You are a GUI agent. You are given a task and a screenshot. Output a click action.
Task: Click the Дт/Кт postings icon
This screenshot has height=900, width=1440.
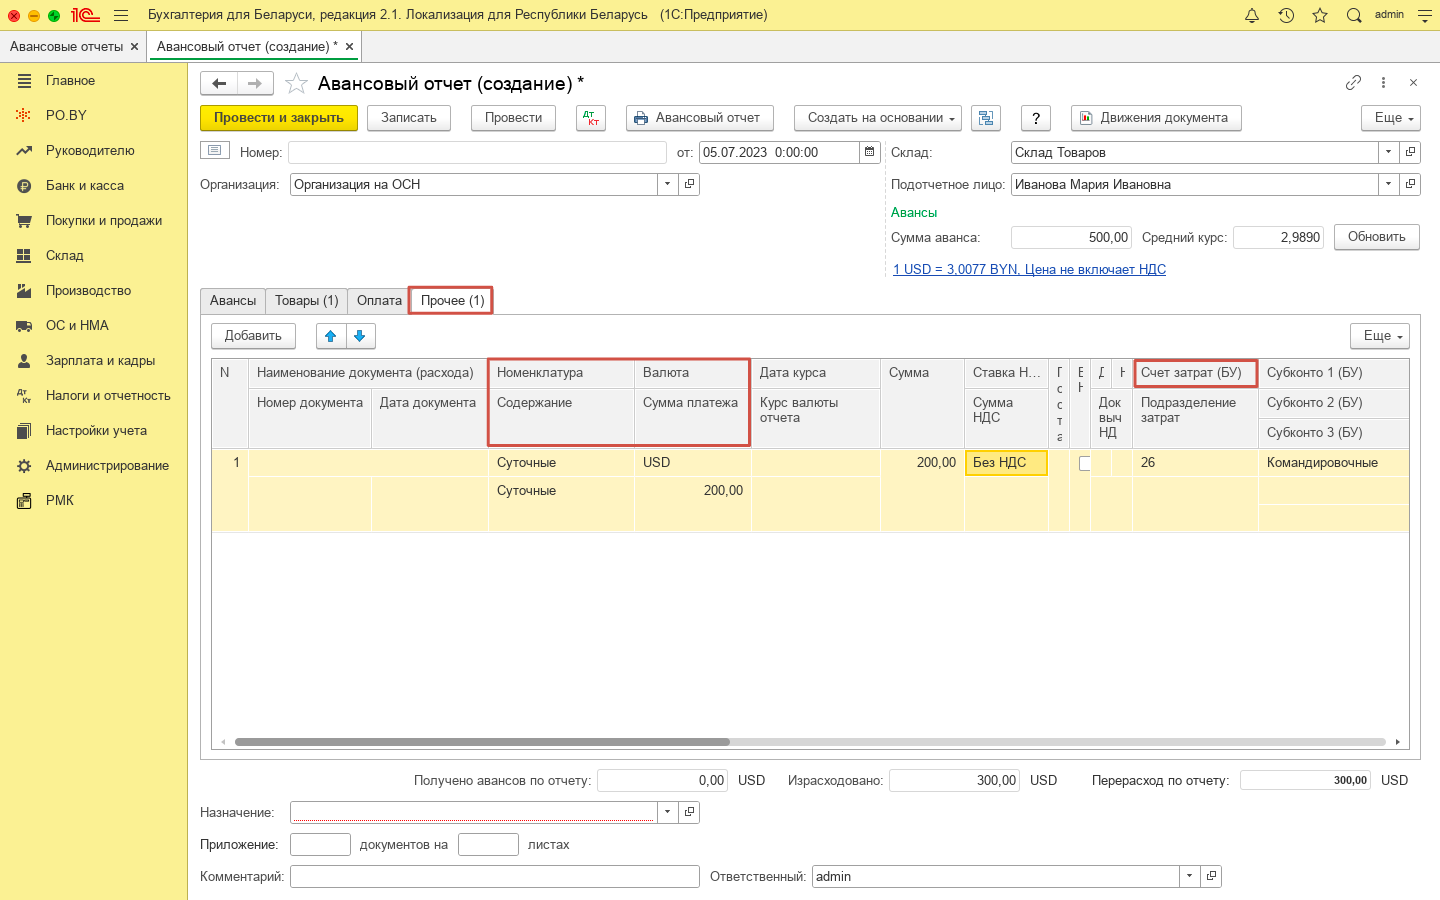click(x=591, y=118)
